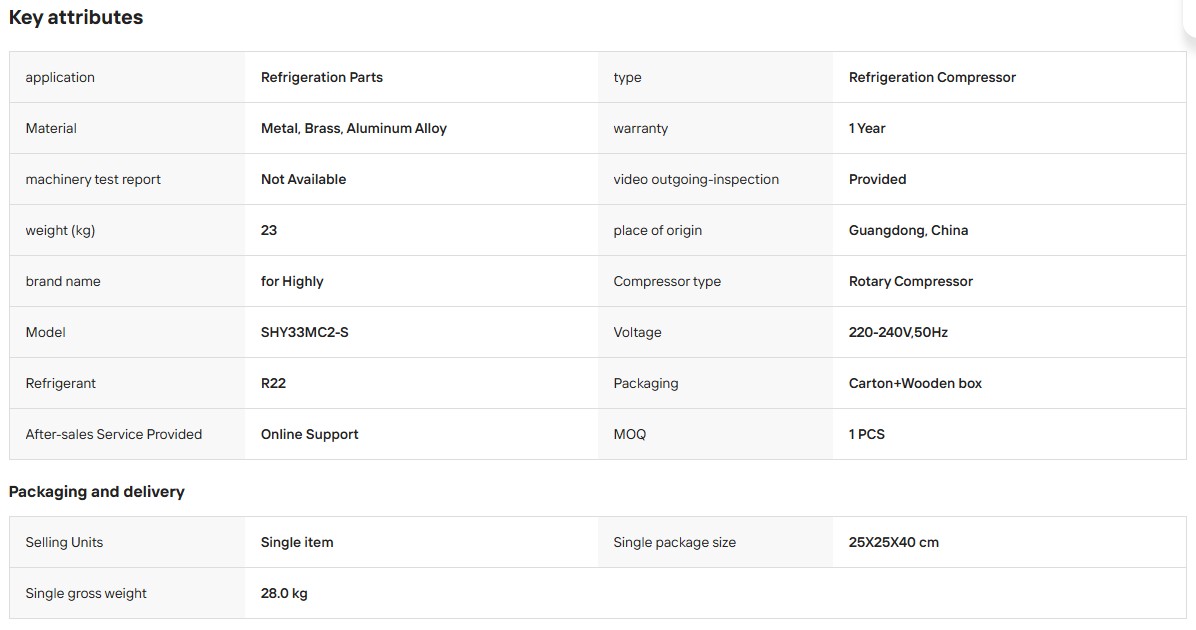The width and height of the screenshot is (1196, 630).
Task: Click the Carton+Wooden box packaging value
Action: (x=915, y=384)
